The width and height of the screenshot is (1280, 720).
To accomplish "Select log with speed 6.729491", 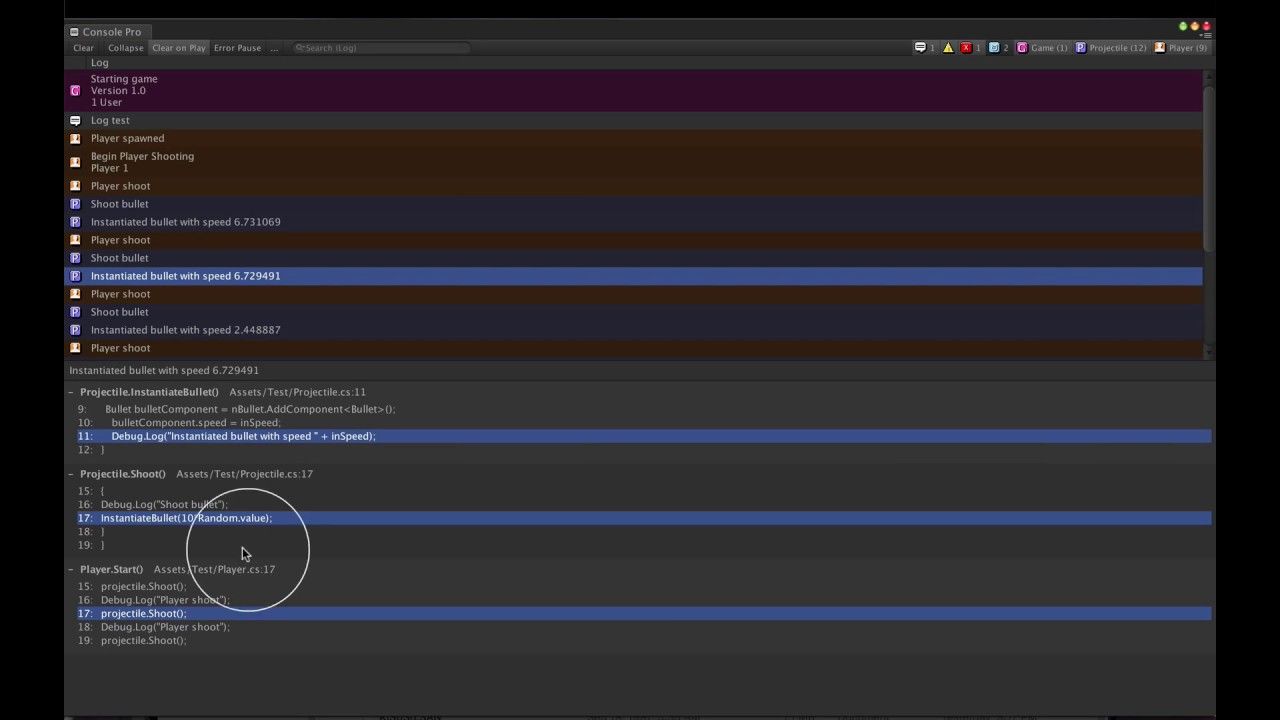I will coord(634,276).
